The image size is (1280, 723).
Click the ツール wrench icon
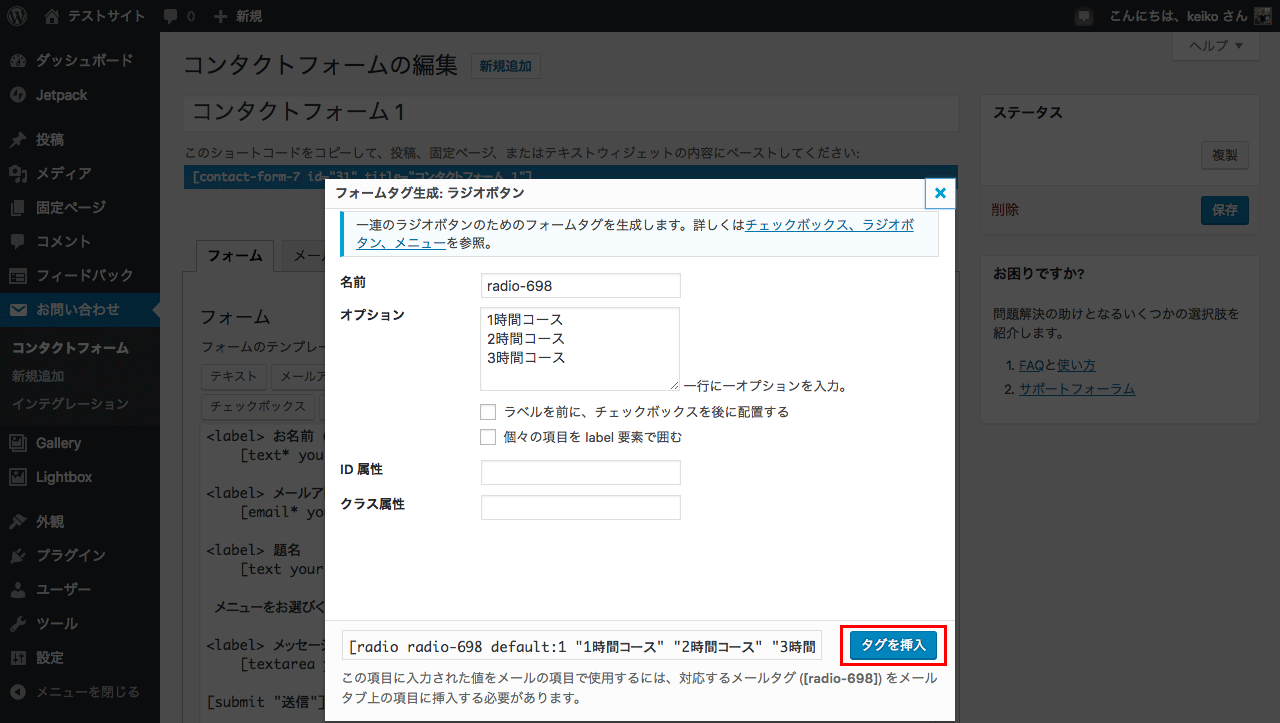click(18, 623)
